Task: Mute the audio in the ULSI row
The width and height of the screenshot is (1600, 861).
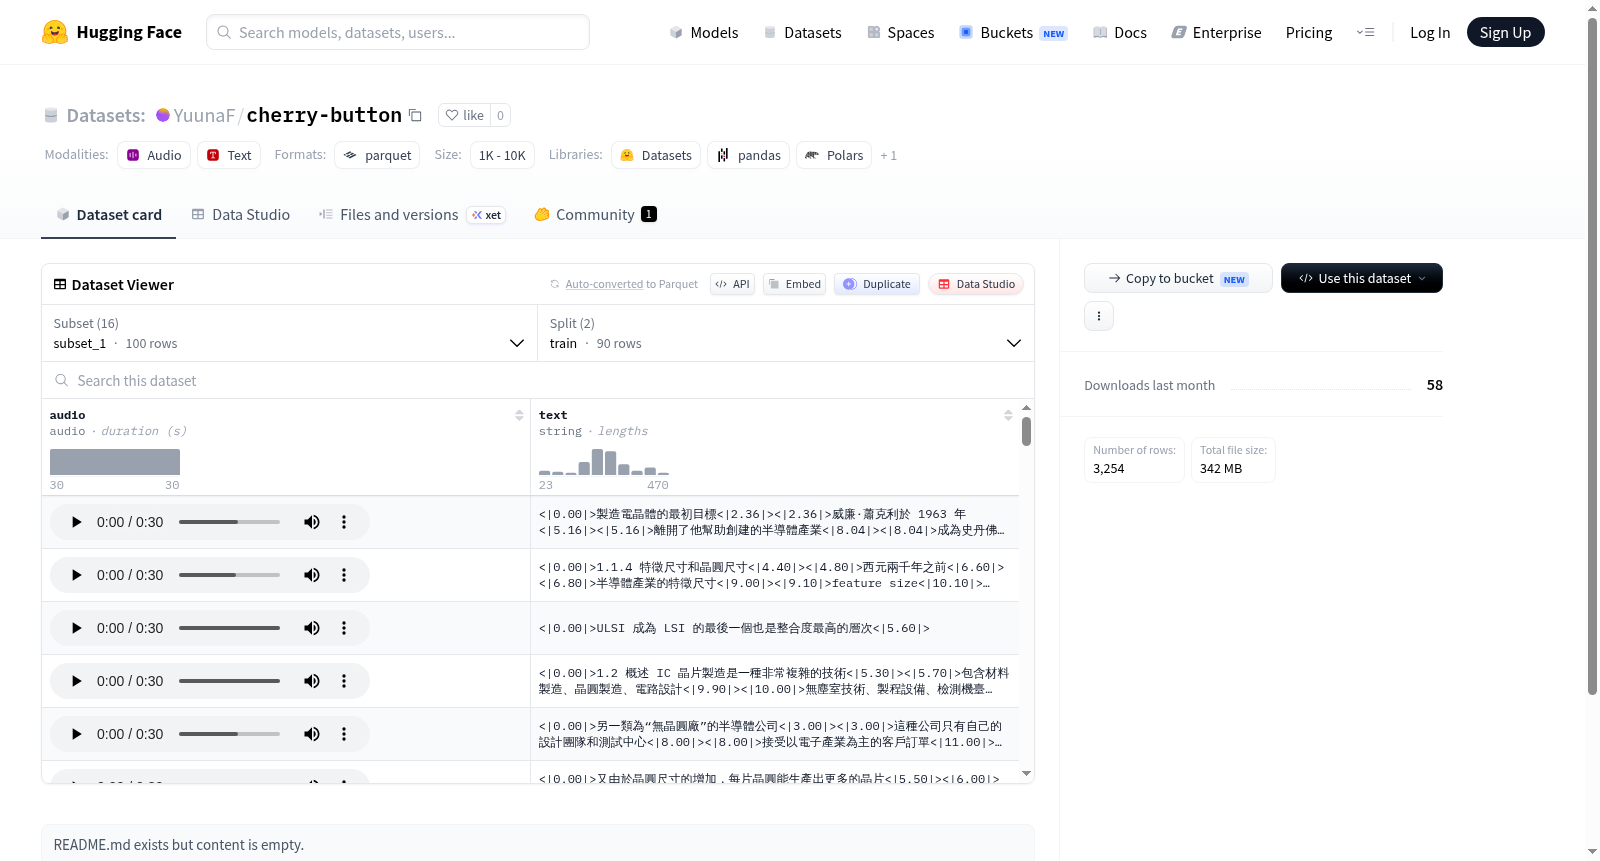Action: [x=312, y=628]
